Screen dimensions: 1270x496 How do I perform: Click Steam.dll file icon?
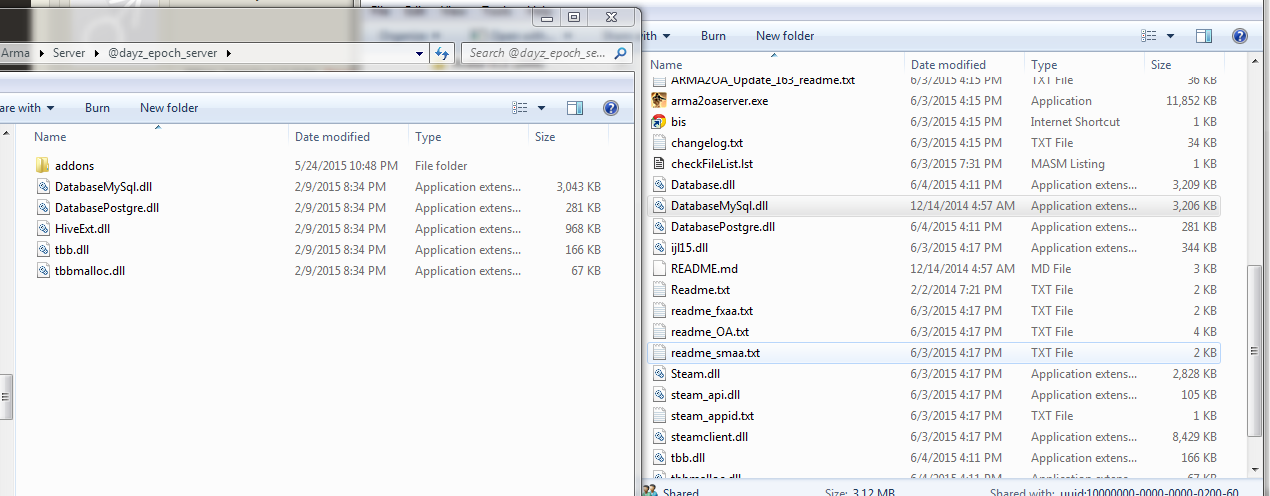658,374
